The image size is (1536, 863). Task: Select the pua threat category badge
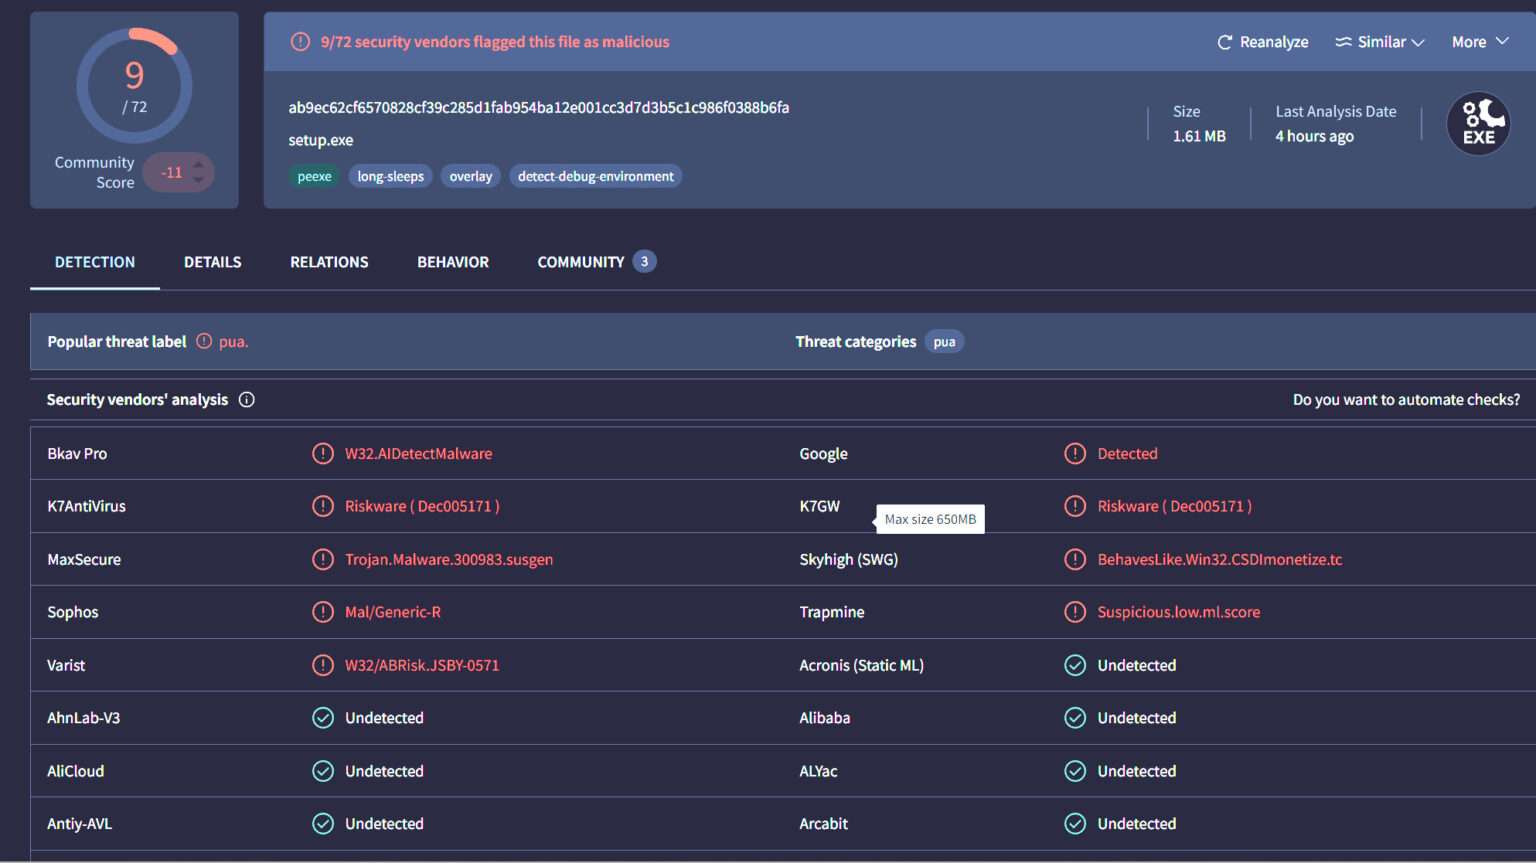click(x=943, y=341)
